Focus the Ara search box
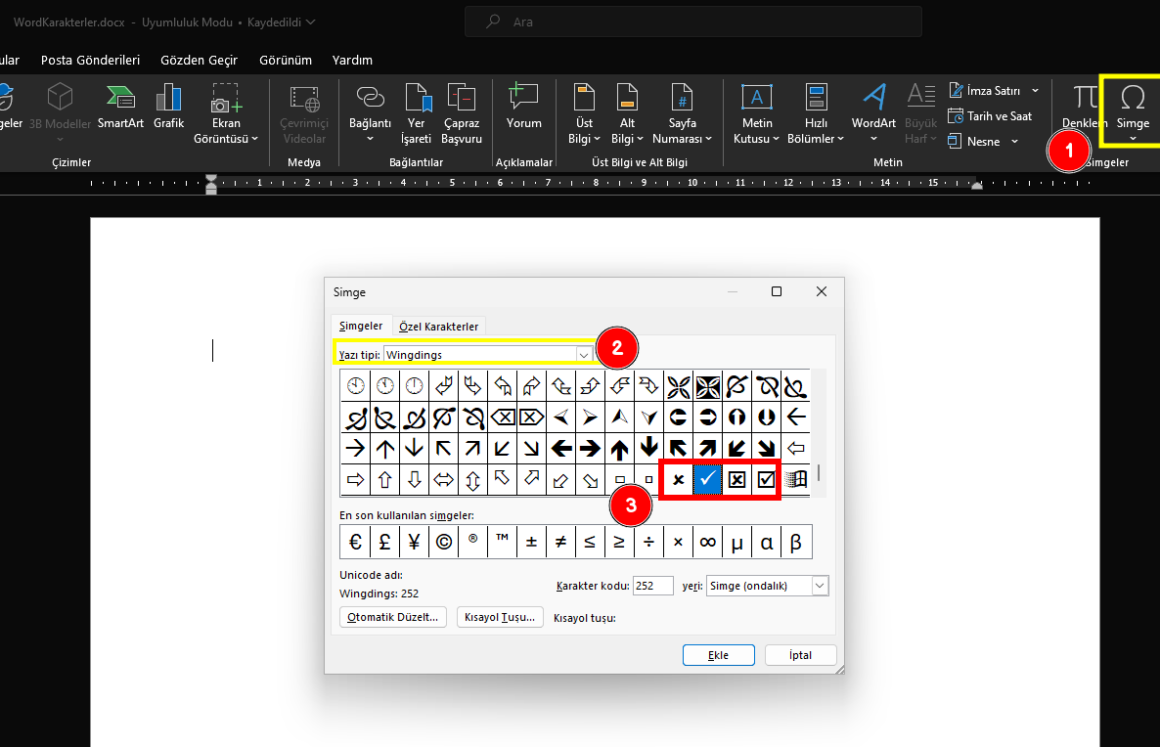The width and height of the screenshot is (1160, 747). pyautogui.click(x=693, y=22)
